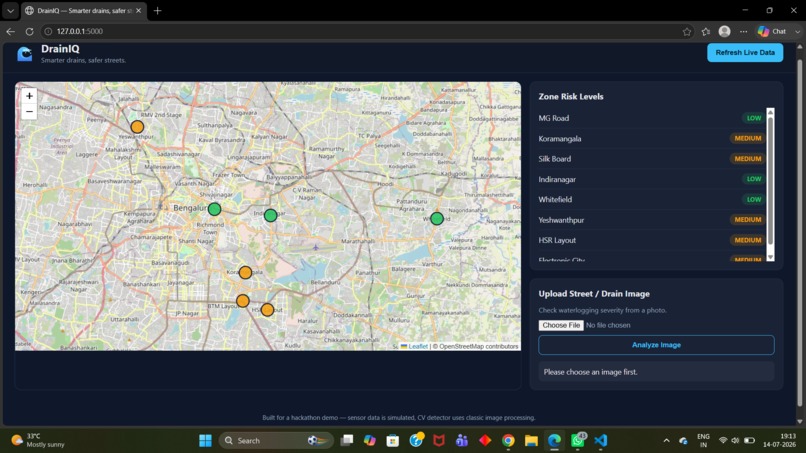Go back in the browser

point(10,31)
